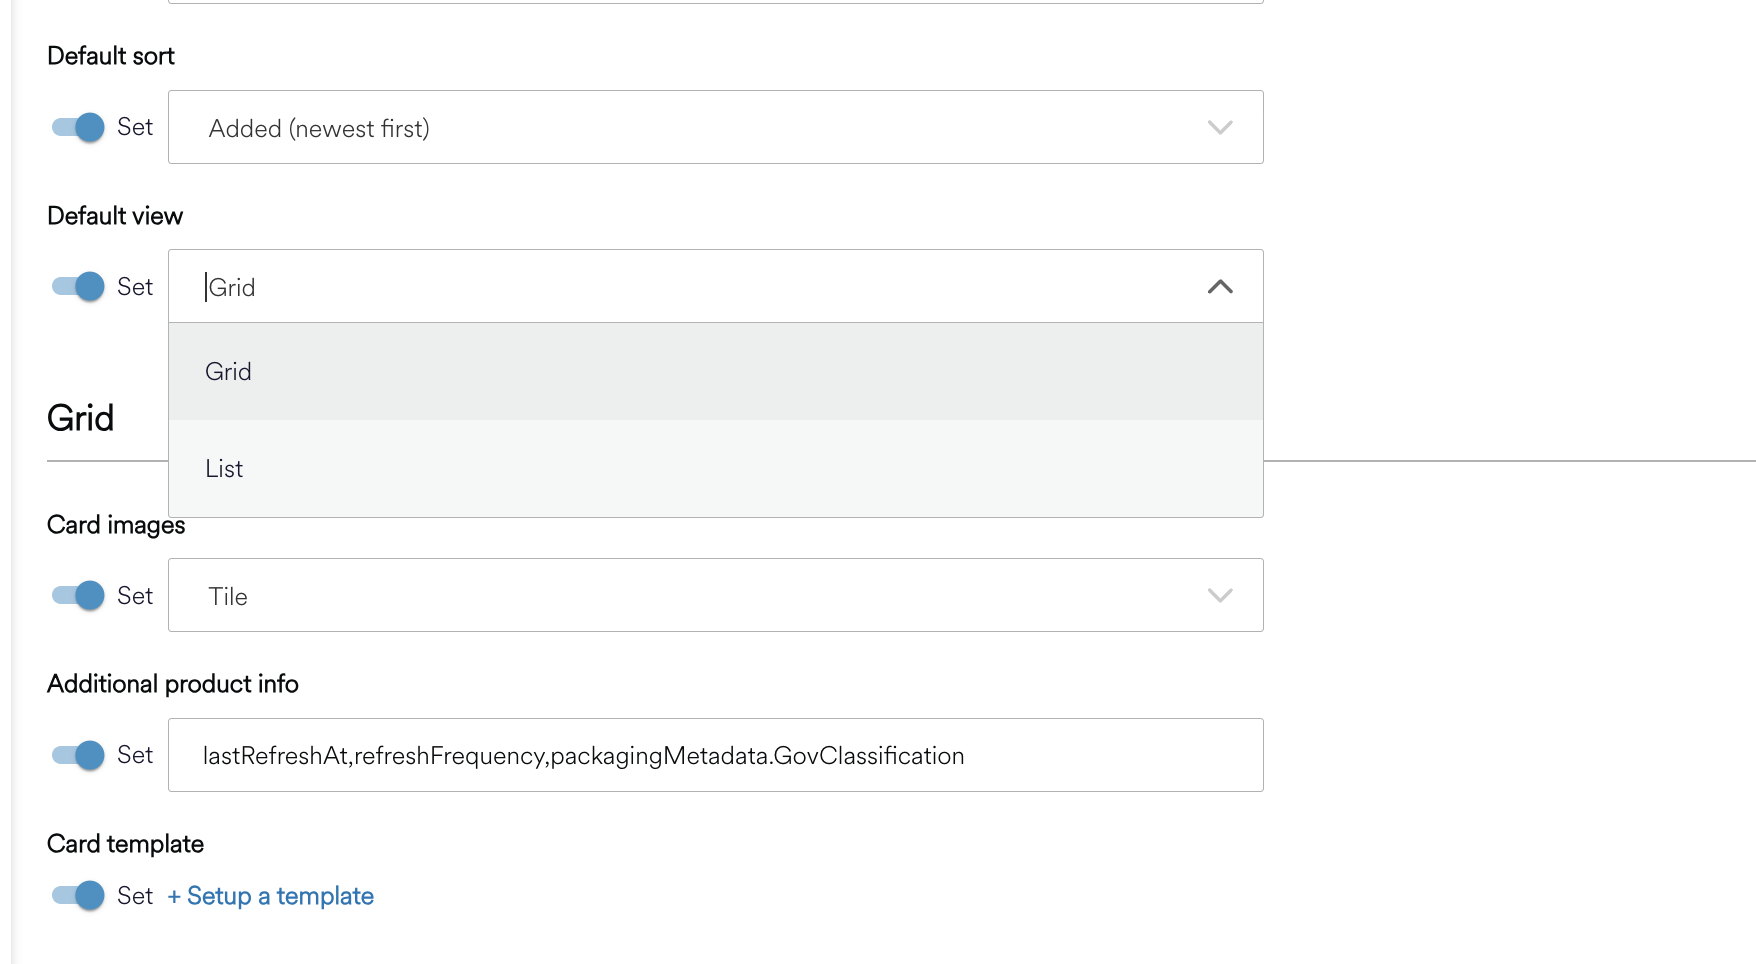Screen dimensions: 1756x964
Task: Click the Card images chevron-down arrow
Action: click(1219, 596)
